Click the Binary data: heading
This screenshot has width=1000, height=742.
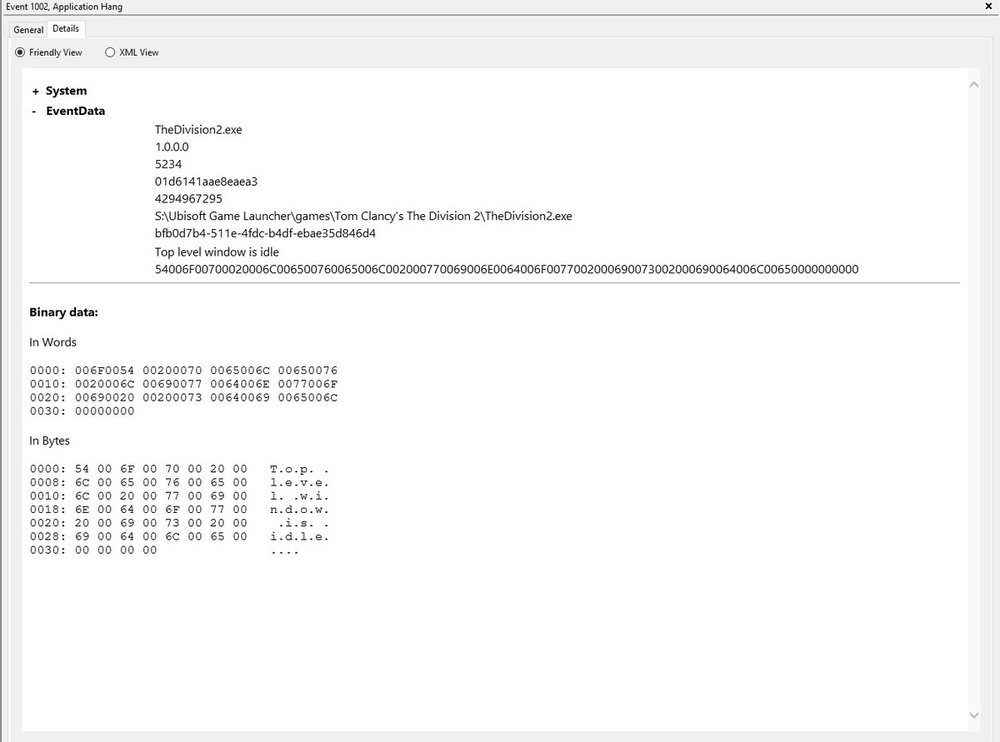point(64,312)
